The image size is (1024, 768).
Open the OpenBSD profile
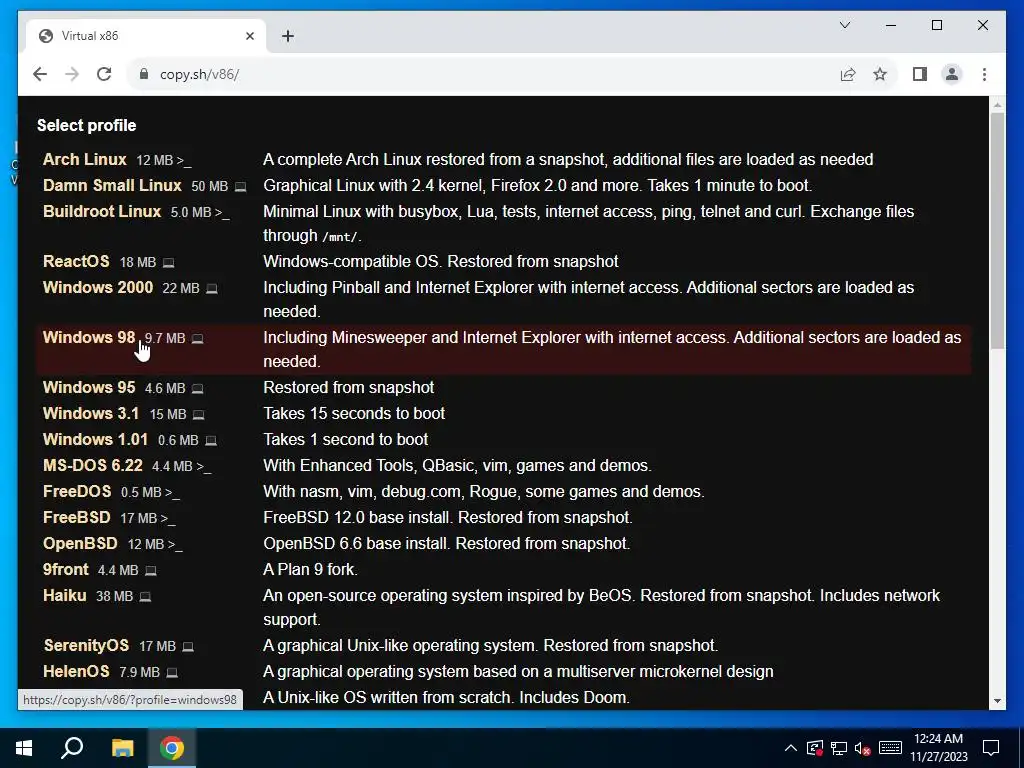(x=80, y=544)
